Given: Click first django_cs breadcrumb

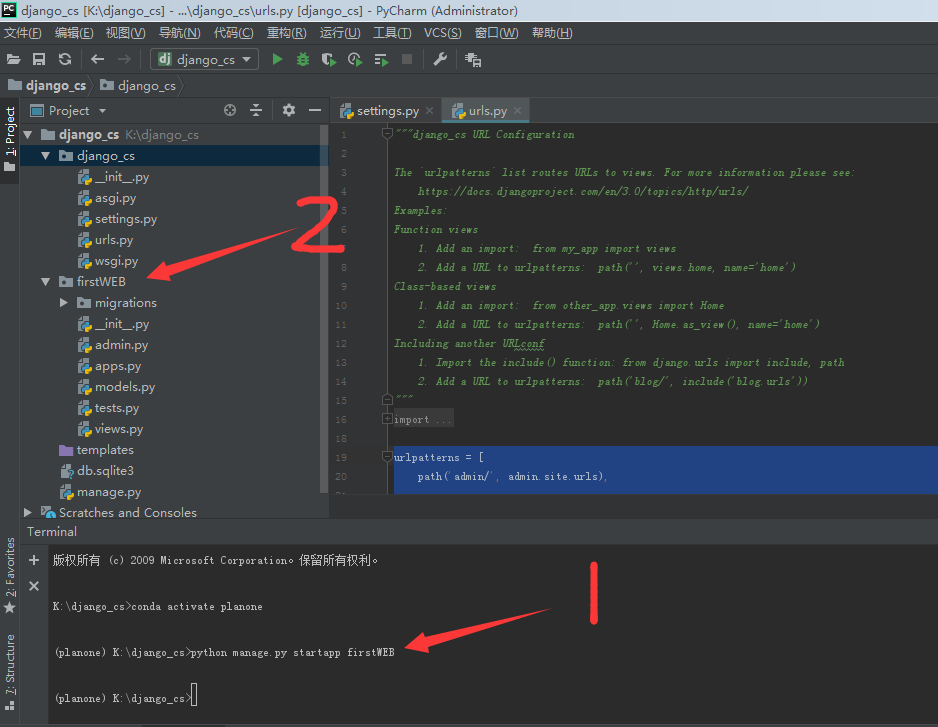Looking at the screenshot, I should point(48,86).
